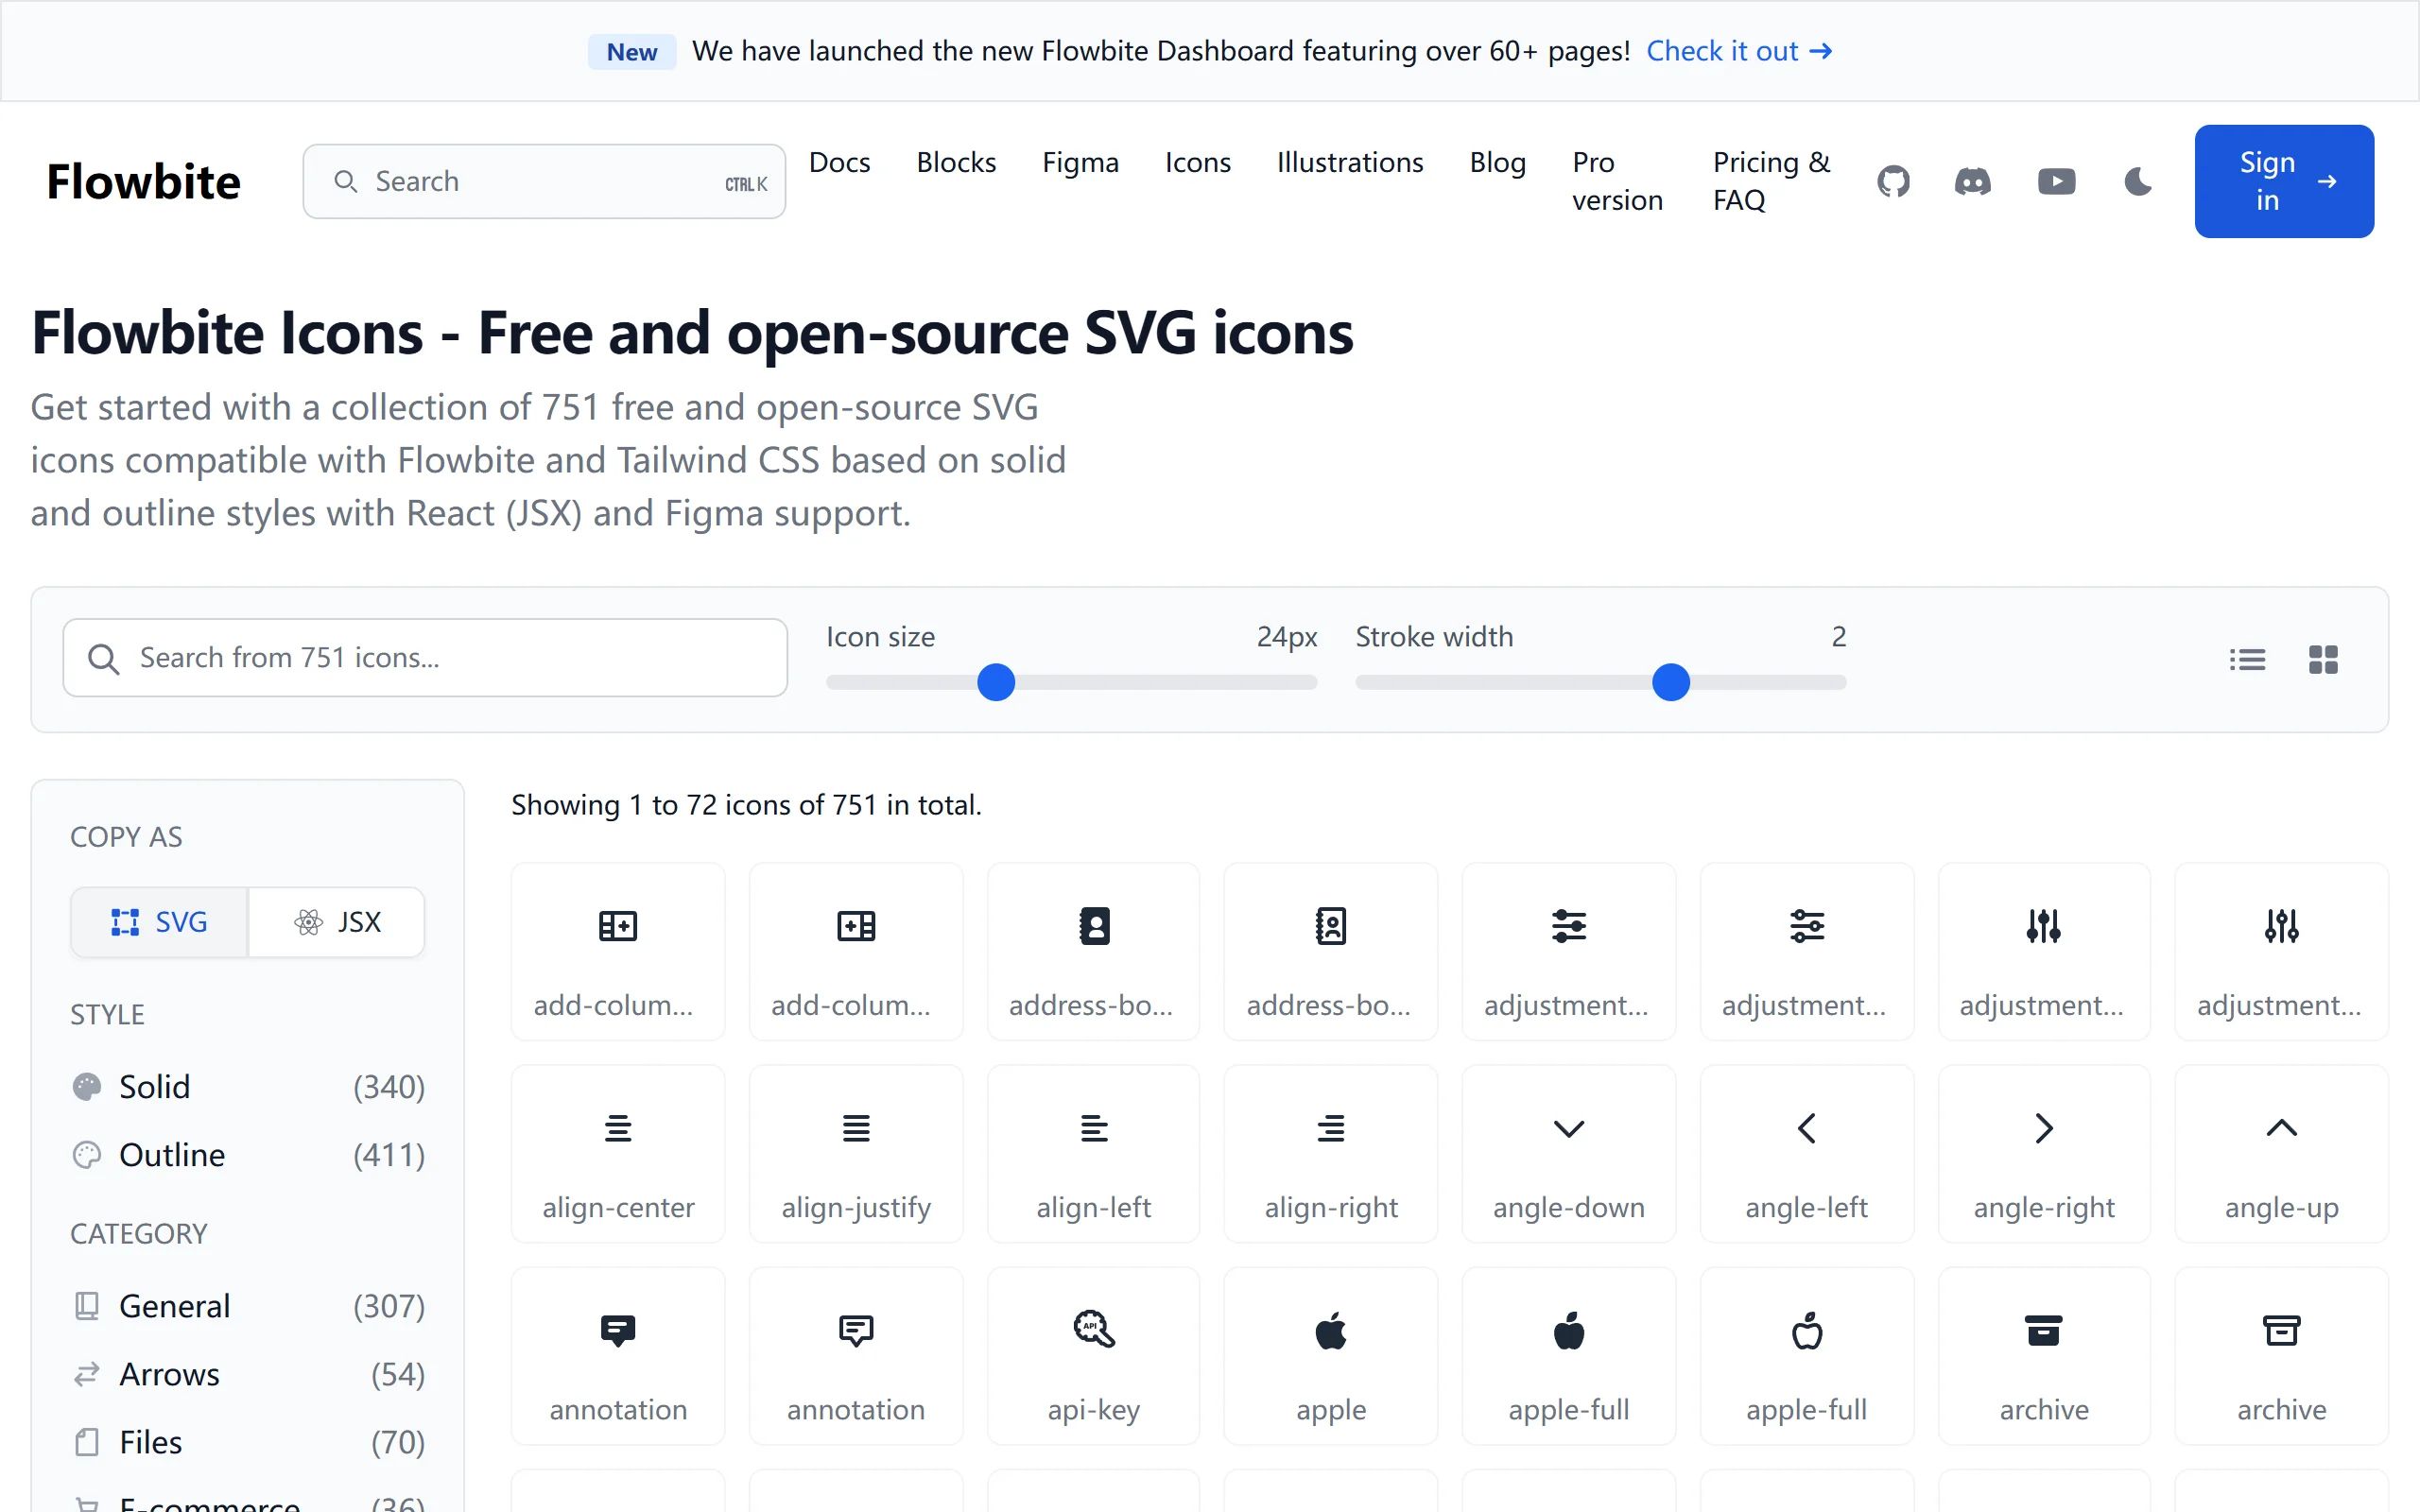The image size is (2420, 1512).
Task: Select the align-left icon card
Action: point(1094,1154)
